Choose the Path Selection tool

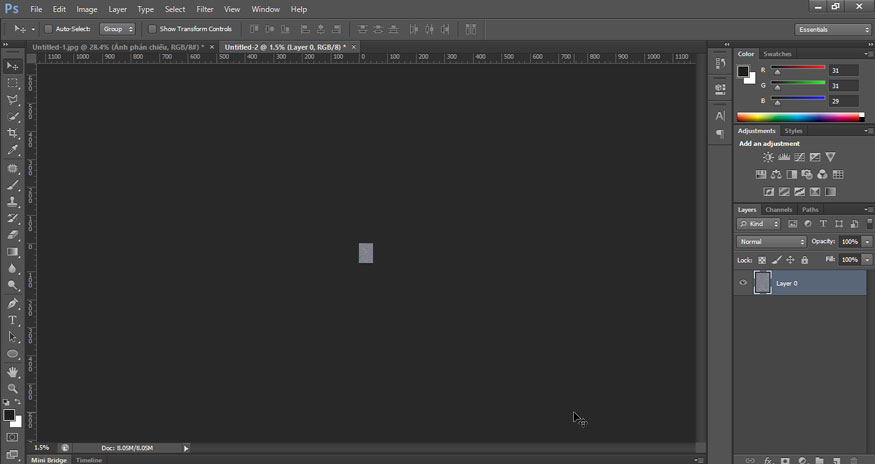click(12, 337)
